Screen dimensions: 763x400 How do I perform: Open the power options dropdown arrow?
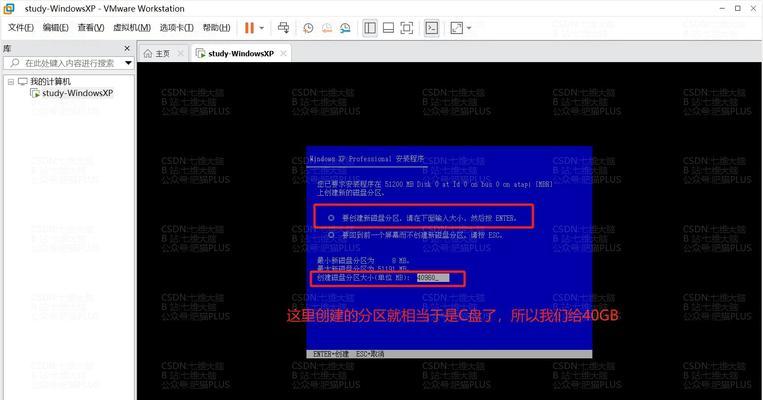pos(261,28)
